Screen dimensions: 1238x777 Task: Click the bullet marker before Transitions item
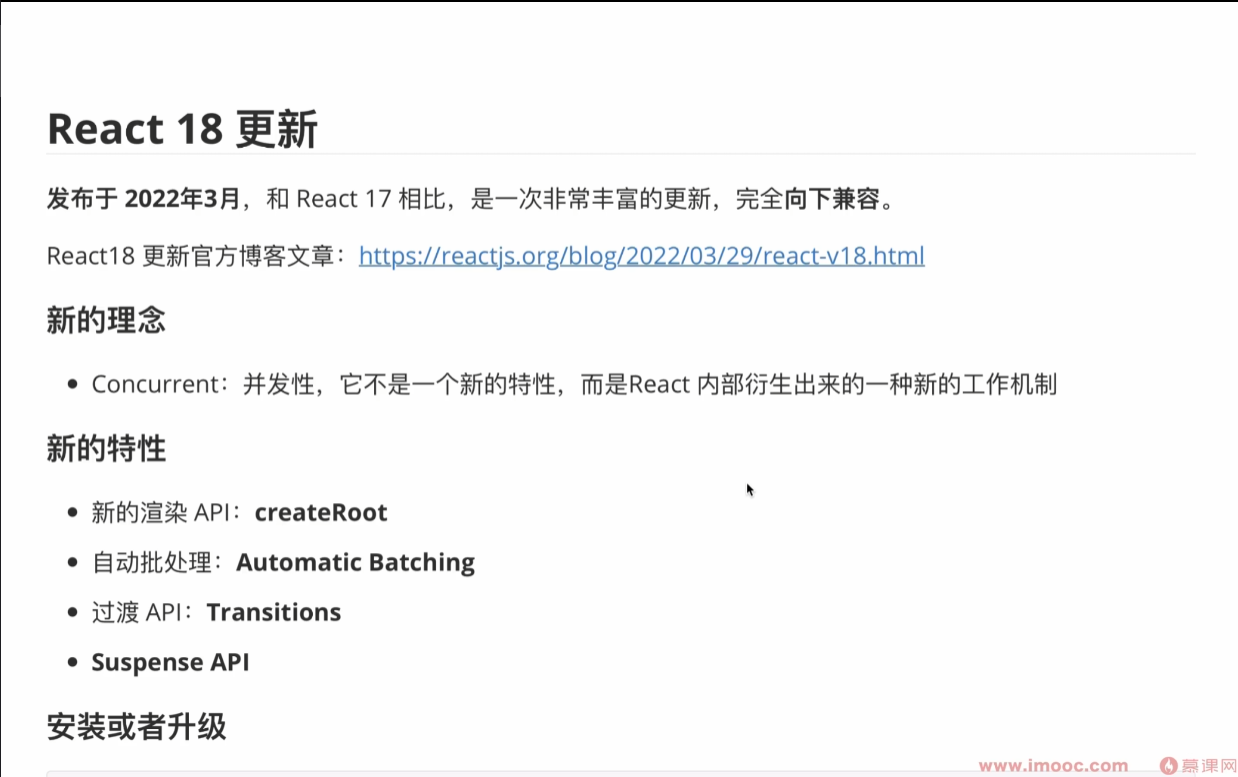coord(70,611)
